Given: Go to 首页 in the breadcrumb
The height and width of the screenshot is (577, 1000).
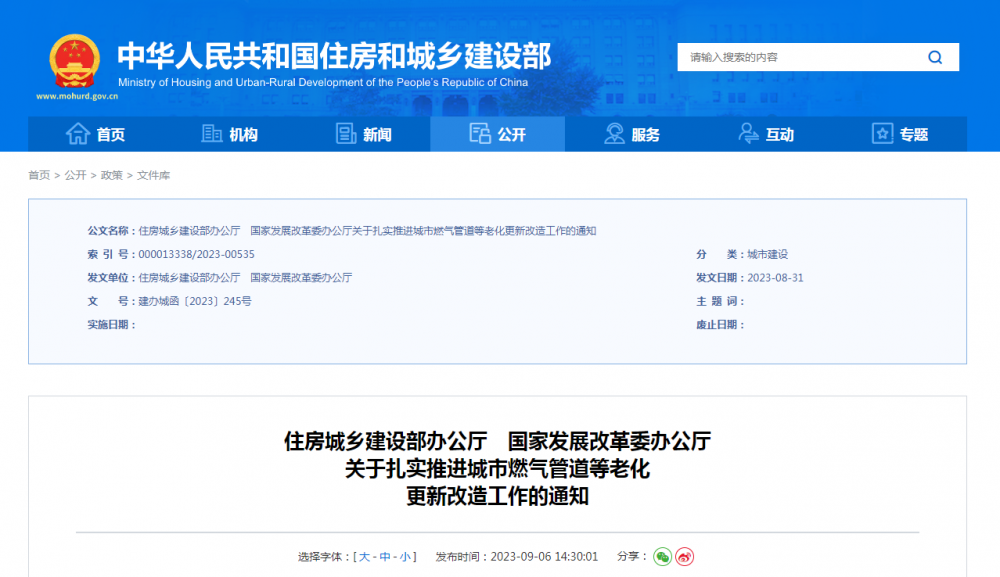Looking at the screenshot, I should tap(39, 175).
